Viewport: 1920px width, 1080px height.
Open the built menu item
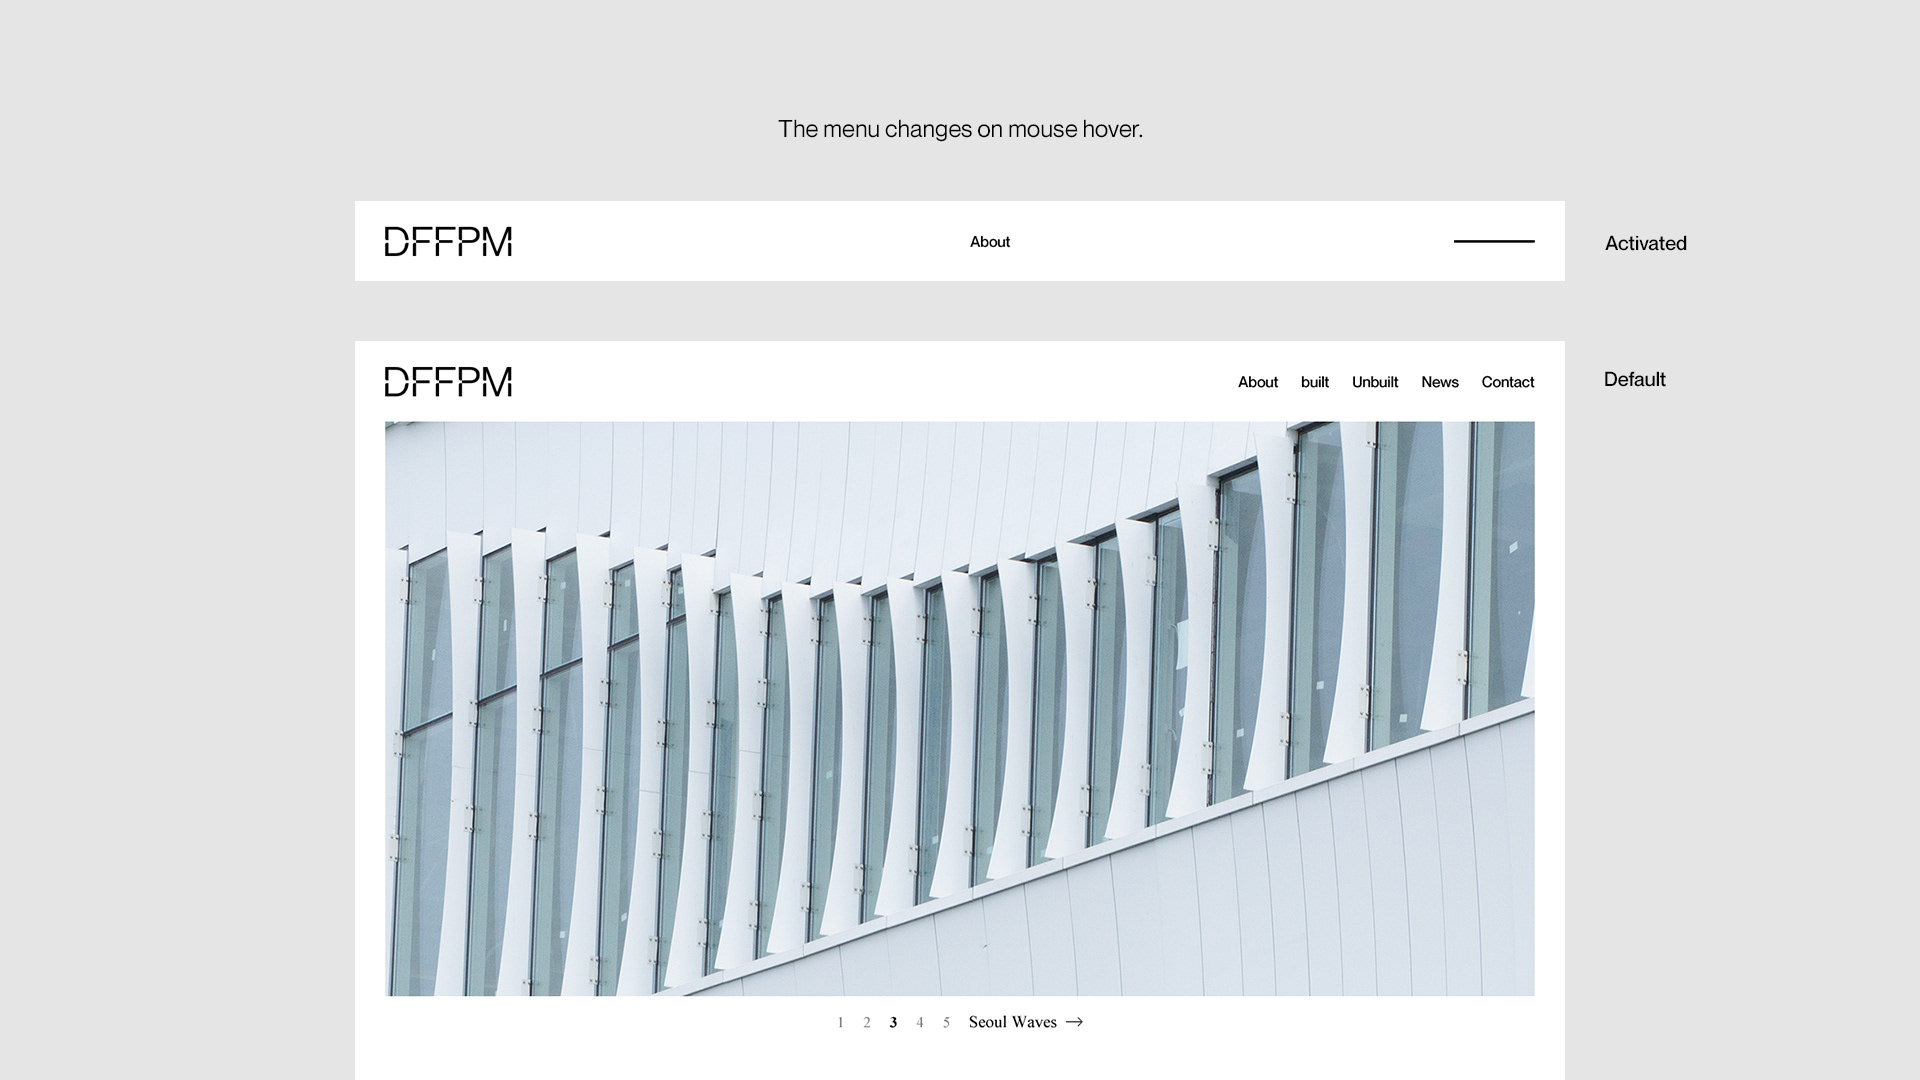1315,382
